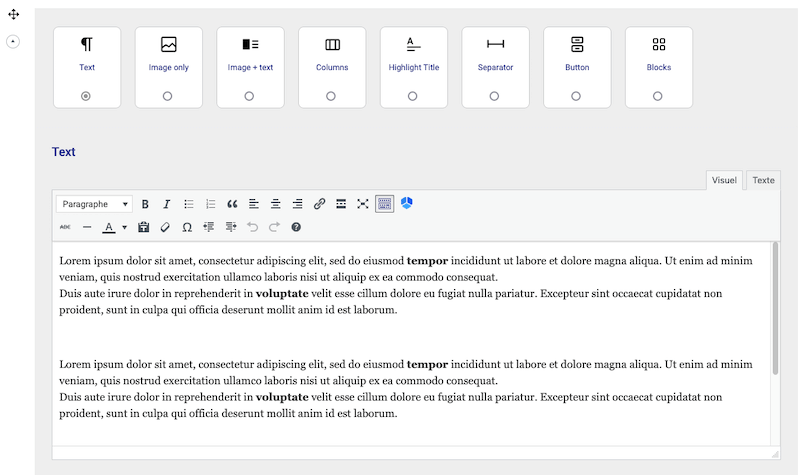Click the Highlight Title icon

414,44
